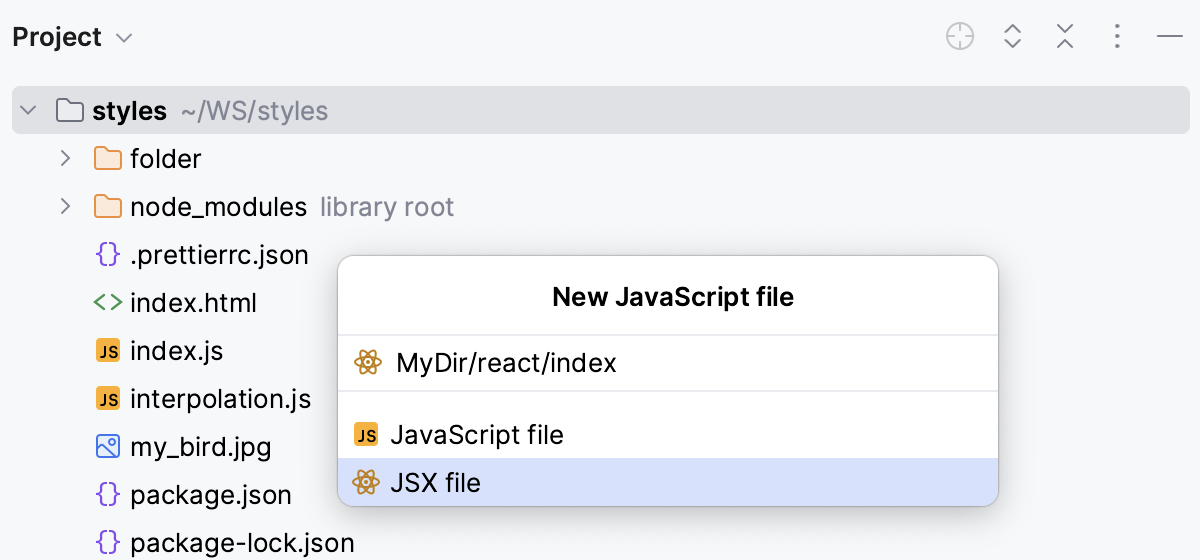
Task: Hide the Project tool window
Action: pos(1169,37)
